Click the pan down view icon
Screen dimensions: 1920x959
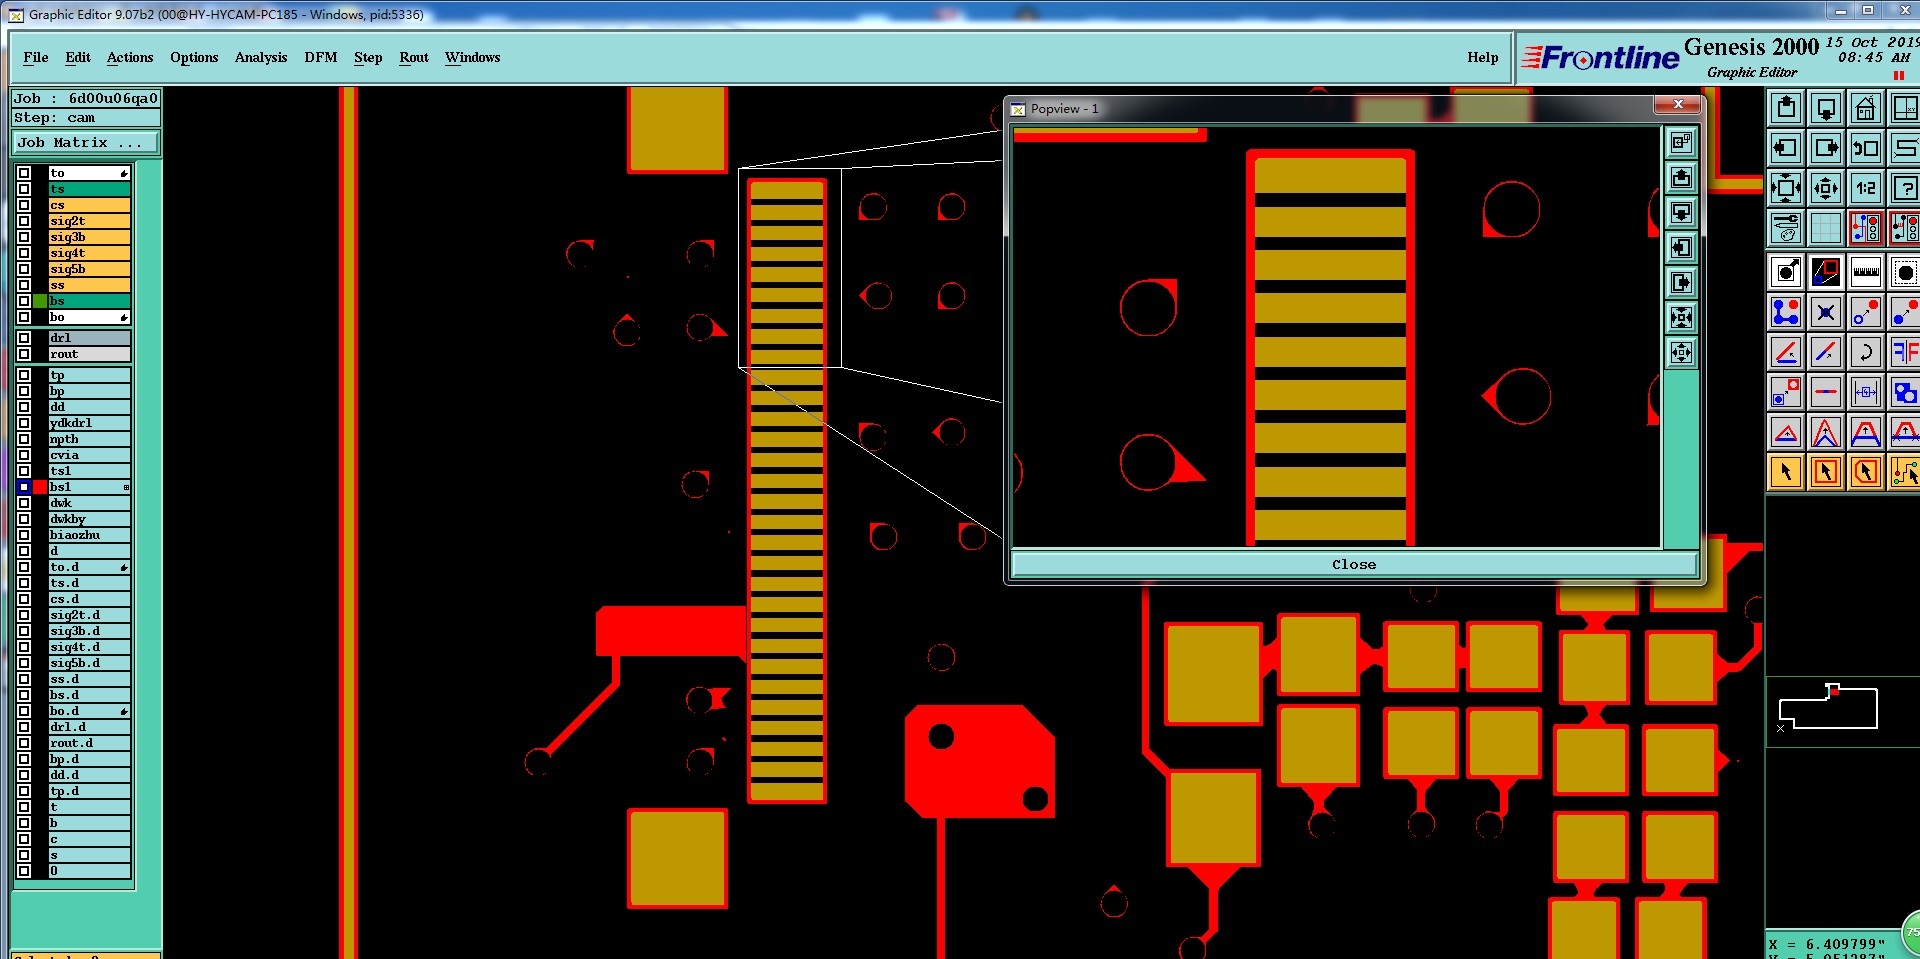(x=1826, y=108)
